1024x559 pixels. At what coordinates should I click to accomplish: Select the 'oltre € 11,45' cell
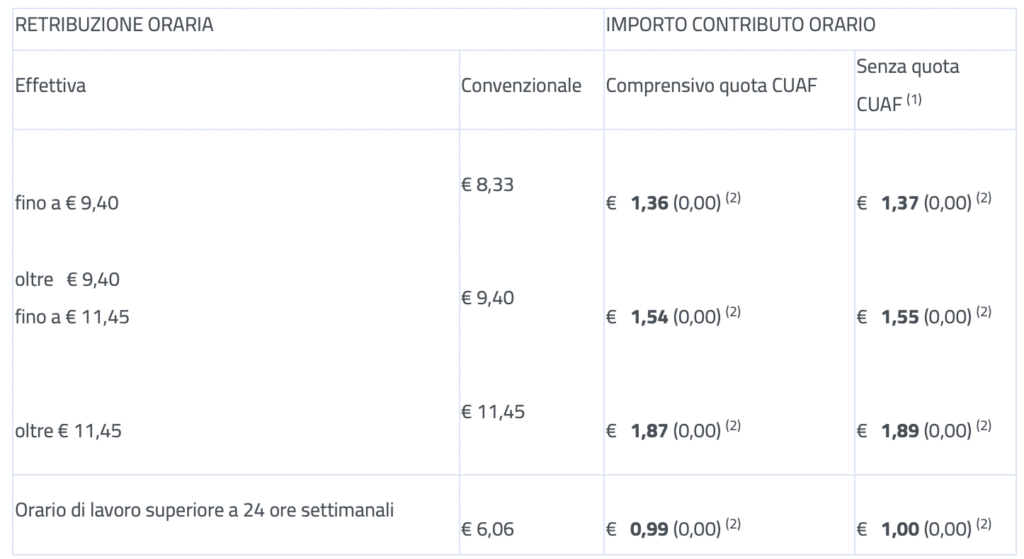[x=69, y=431]
